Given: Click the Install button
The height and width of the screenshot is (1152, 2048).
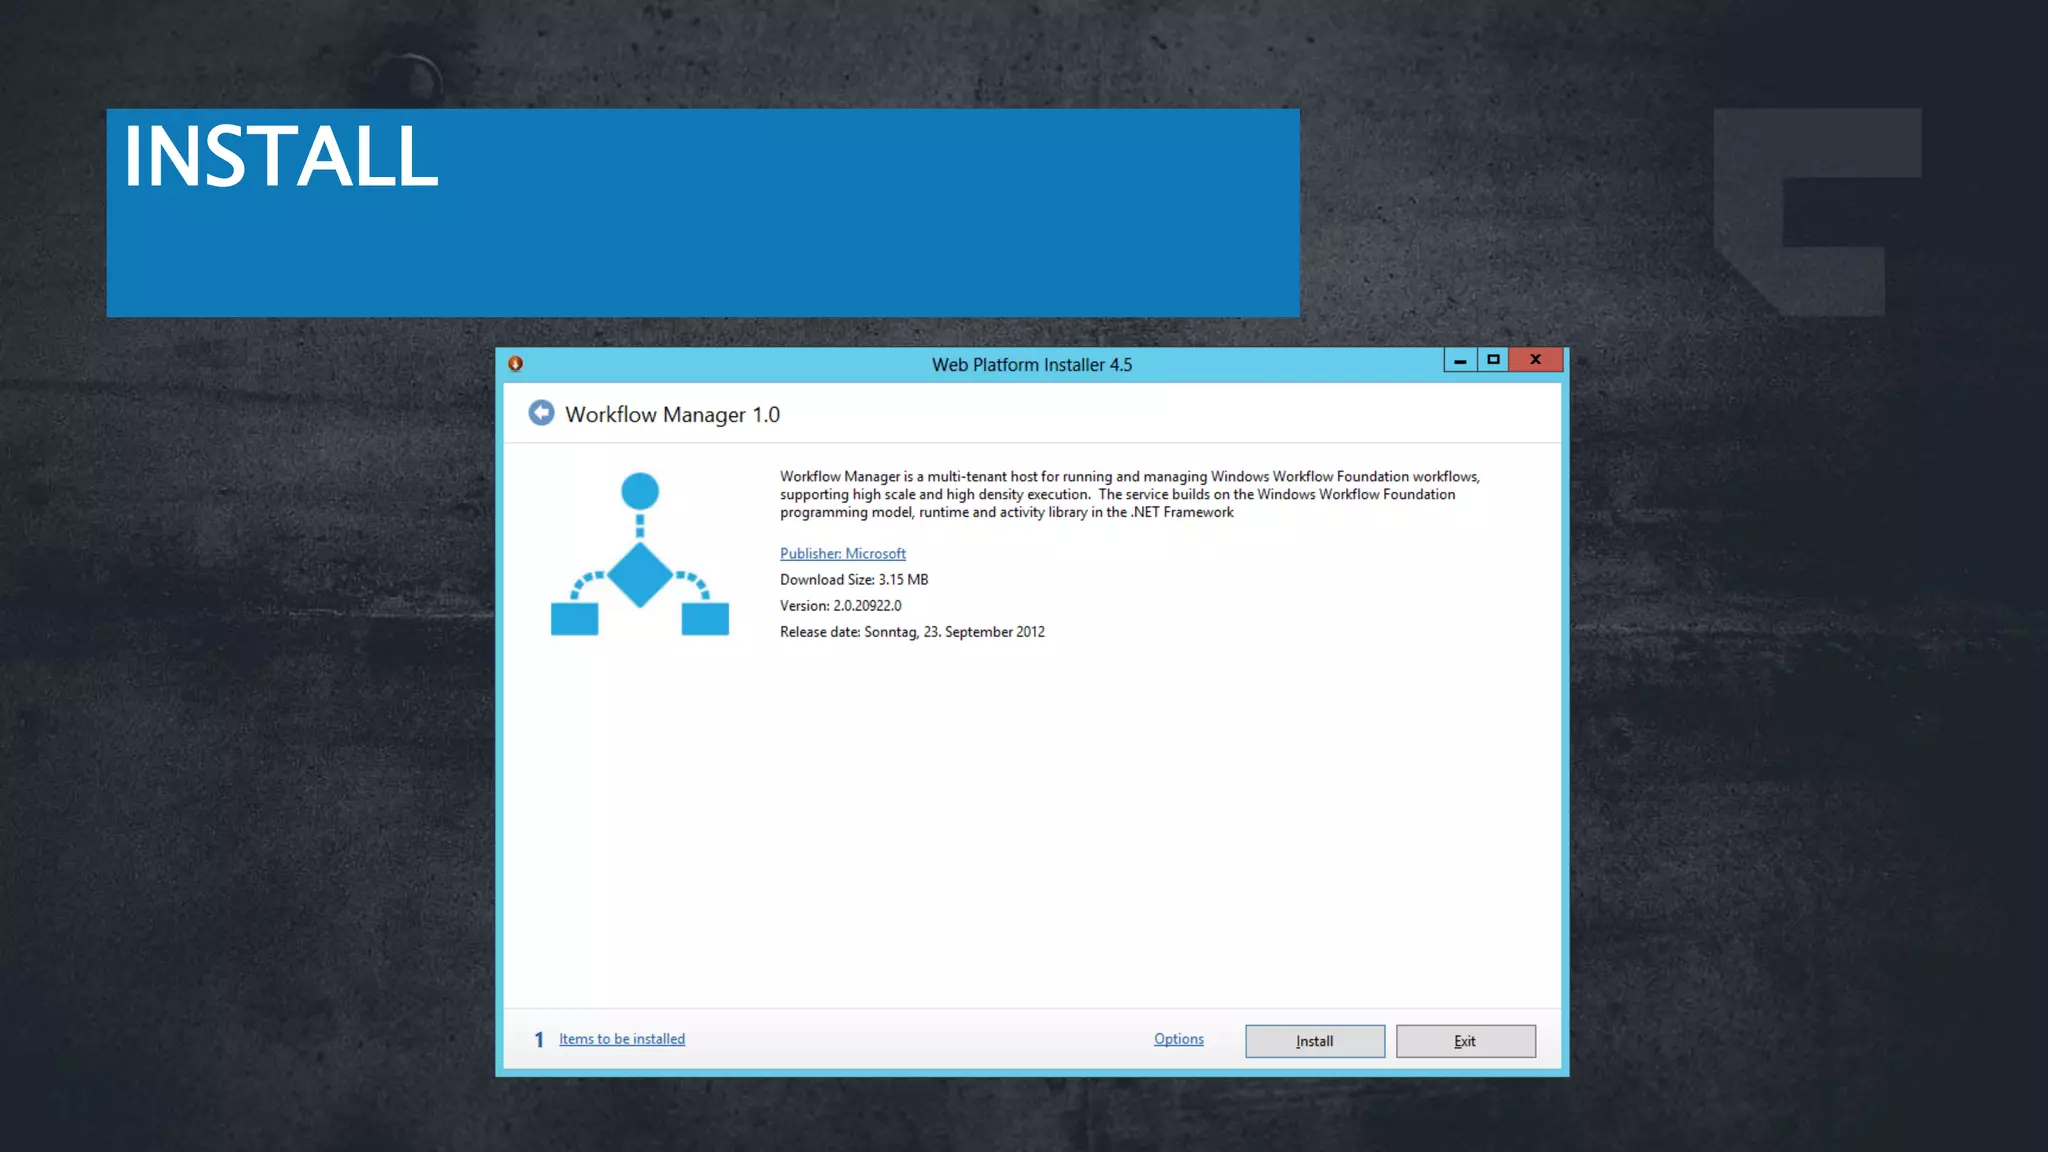Looking at the screenshot, I should tap(1315, 1041).
